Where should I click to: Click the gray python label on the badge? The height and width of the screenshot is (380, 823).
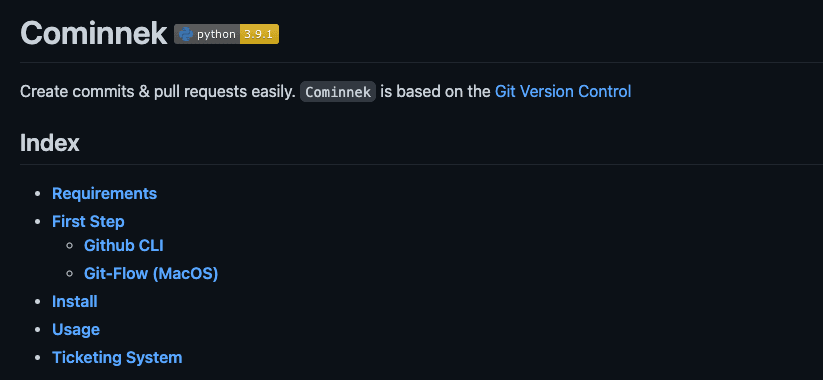tap(216, 35)
